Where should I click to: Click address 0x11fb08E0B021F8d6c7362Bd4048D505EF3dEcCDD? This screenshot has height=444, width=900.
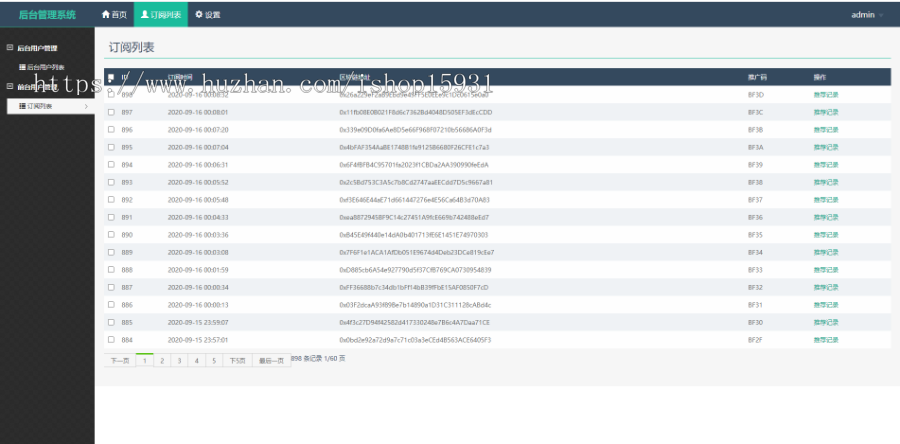tap(416, 112)
